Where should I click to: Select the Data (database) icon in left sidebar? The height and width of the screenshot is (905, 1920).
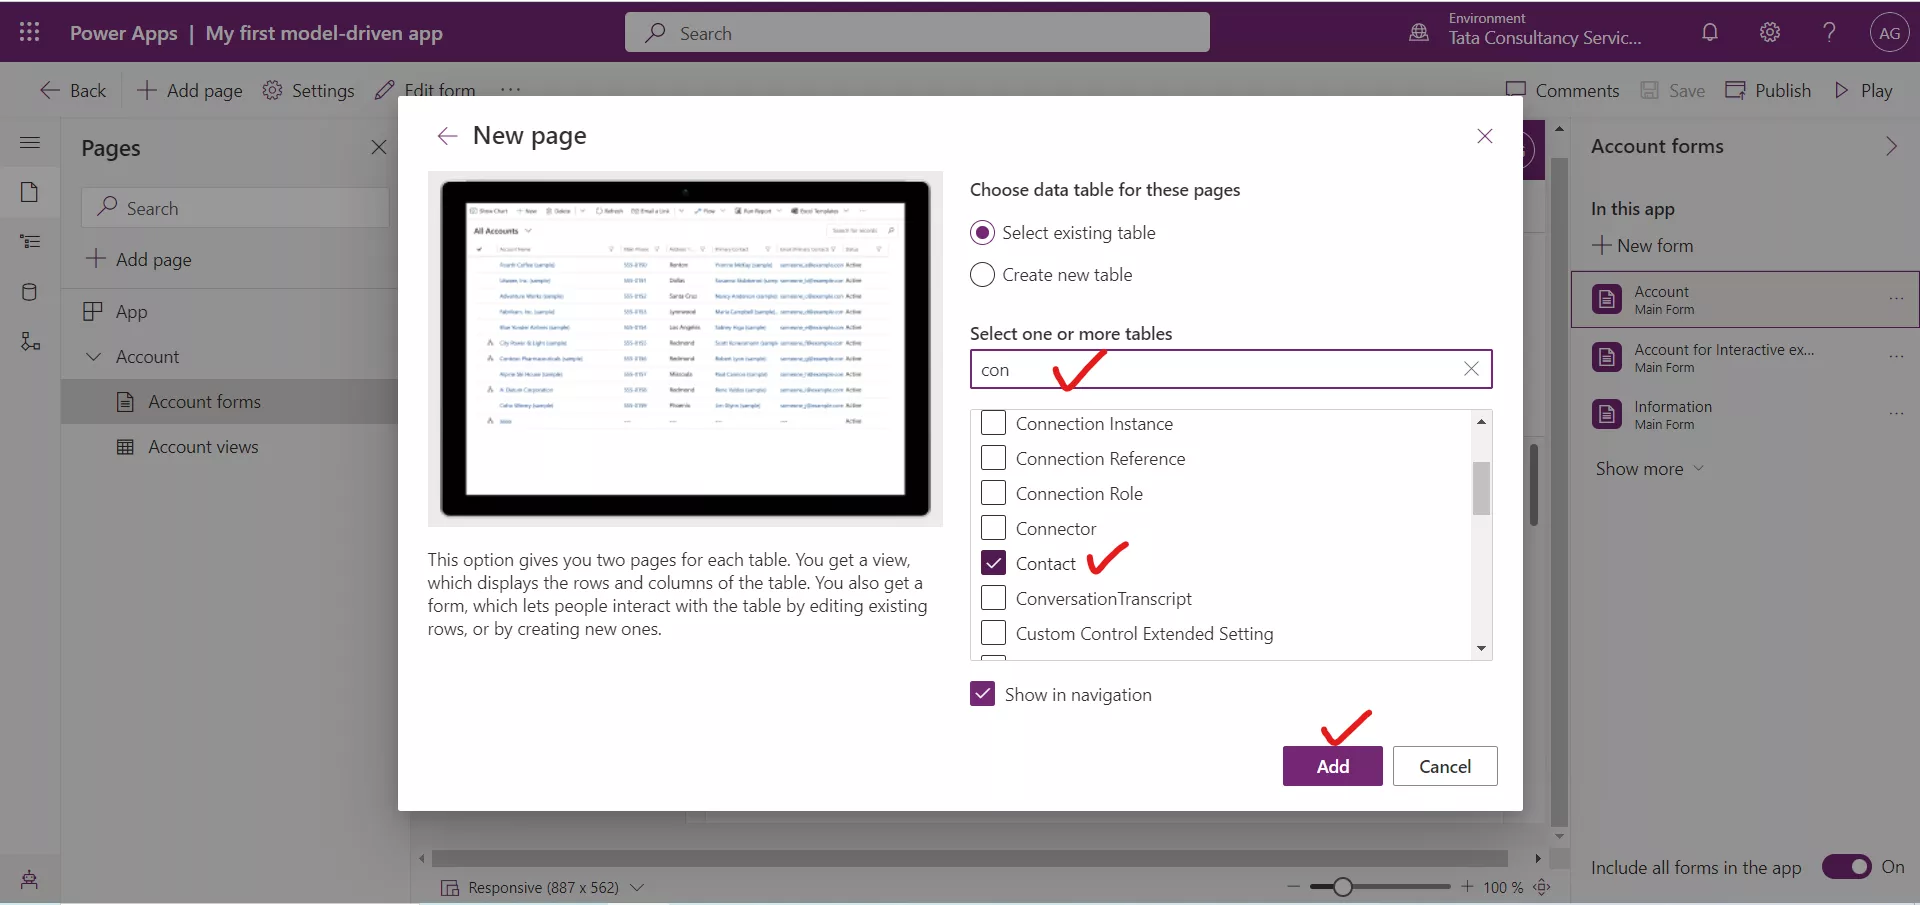click(30, 291)
